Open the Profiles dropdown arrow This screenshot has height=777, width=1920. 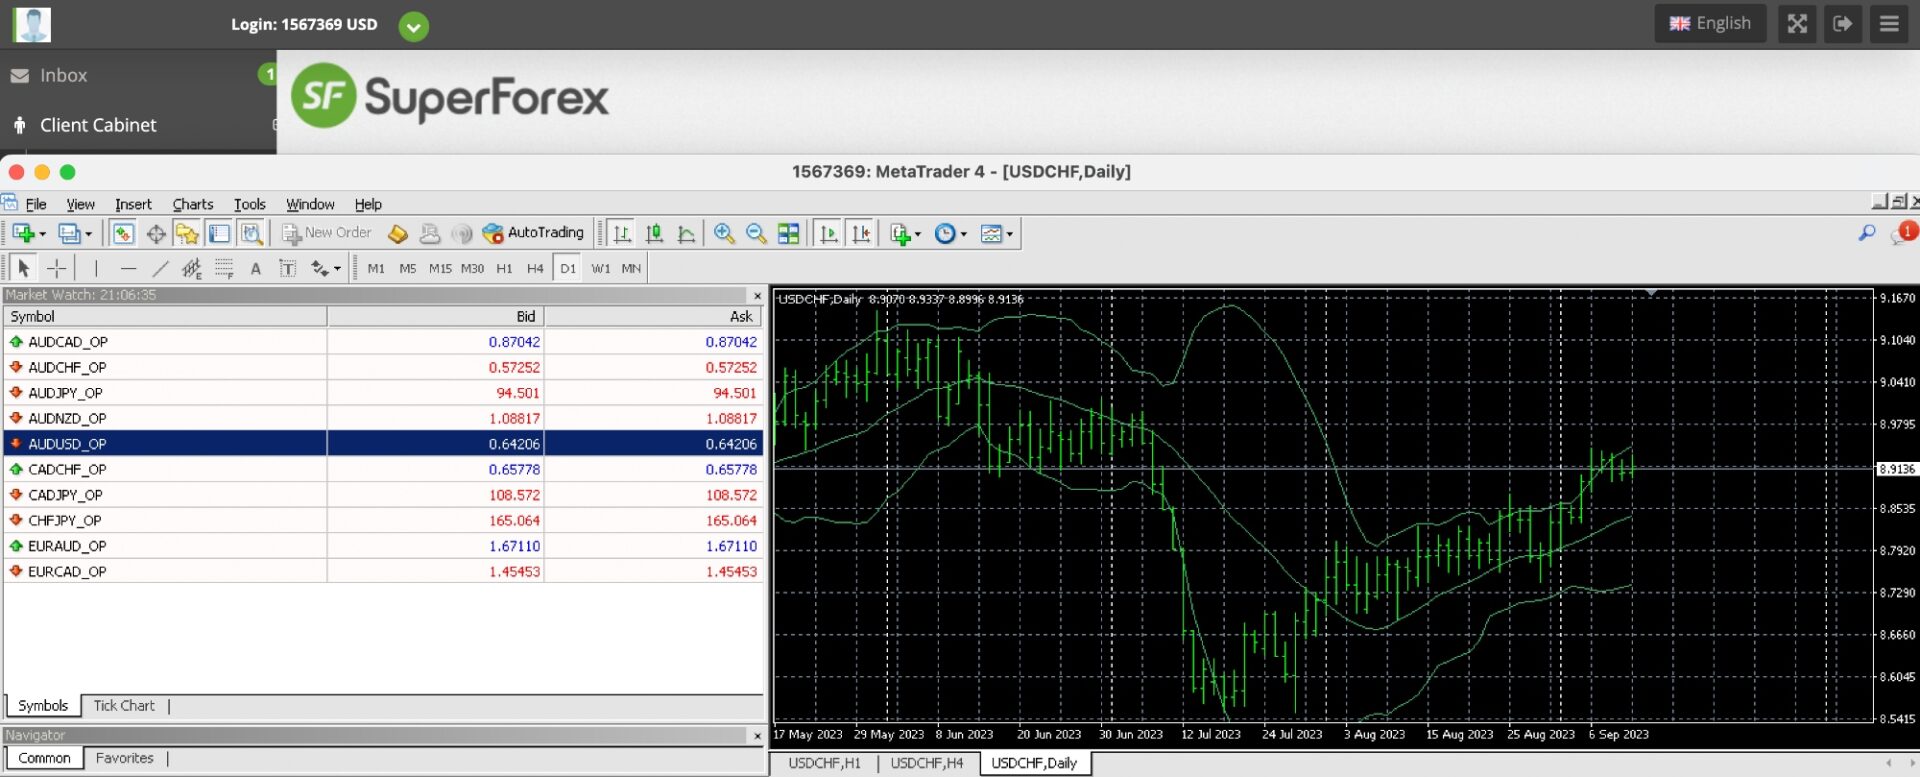(x=88, y=234)
